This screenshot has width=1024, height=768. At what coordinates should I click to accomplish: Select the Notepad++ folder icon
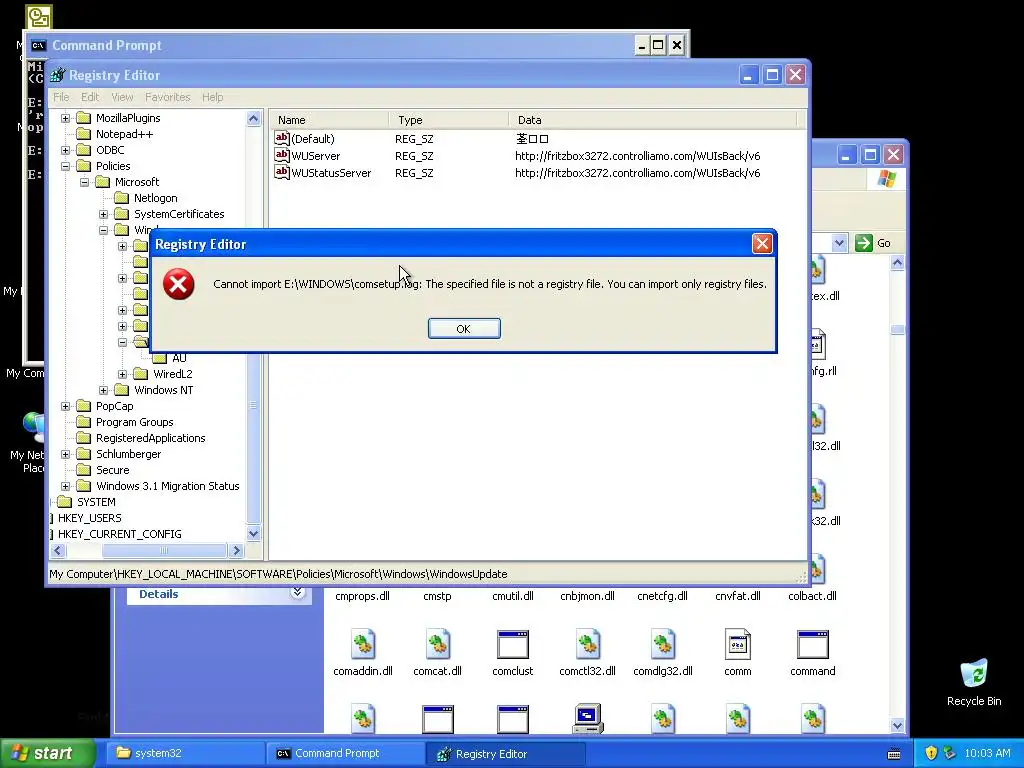(84, 134)
